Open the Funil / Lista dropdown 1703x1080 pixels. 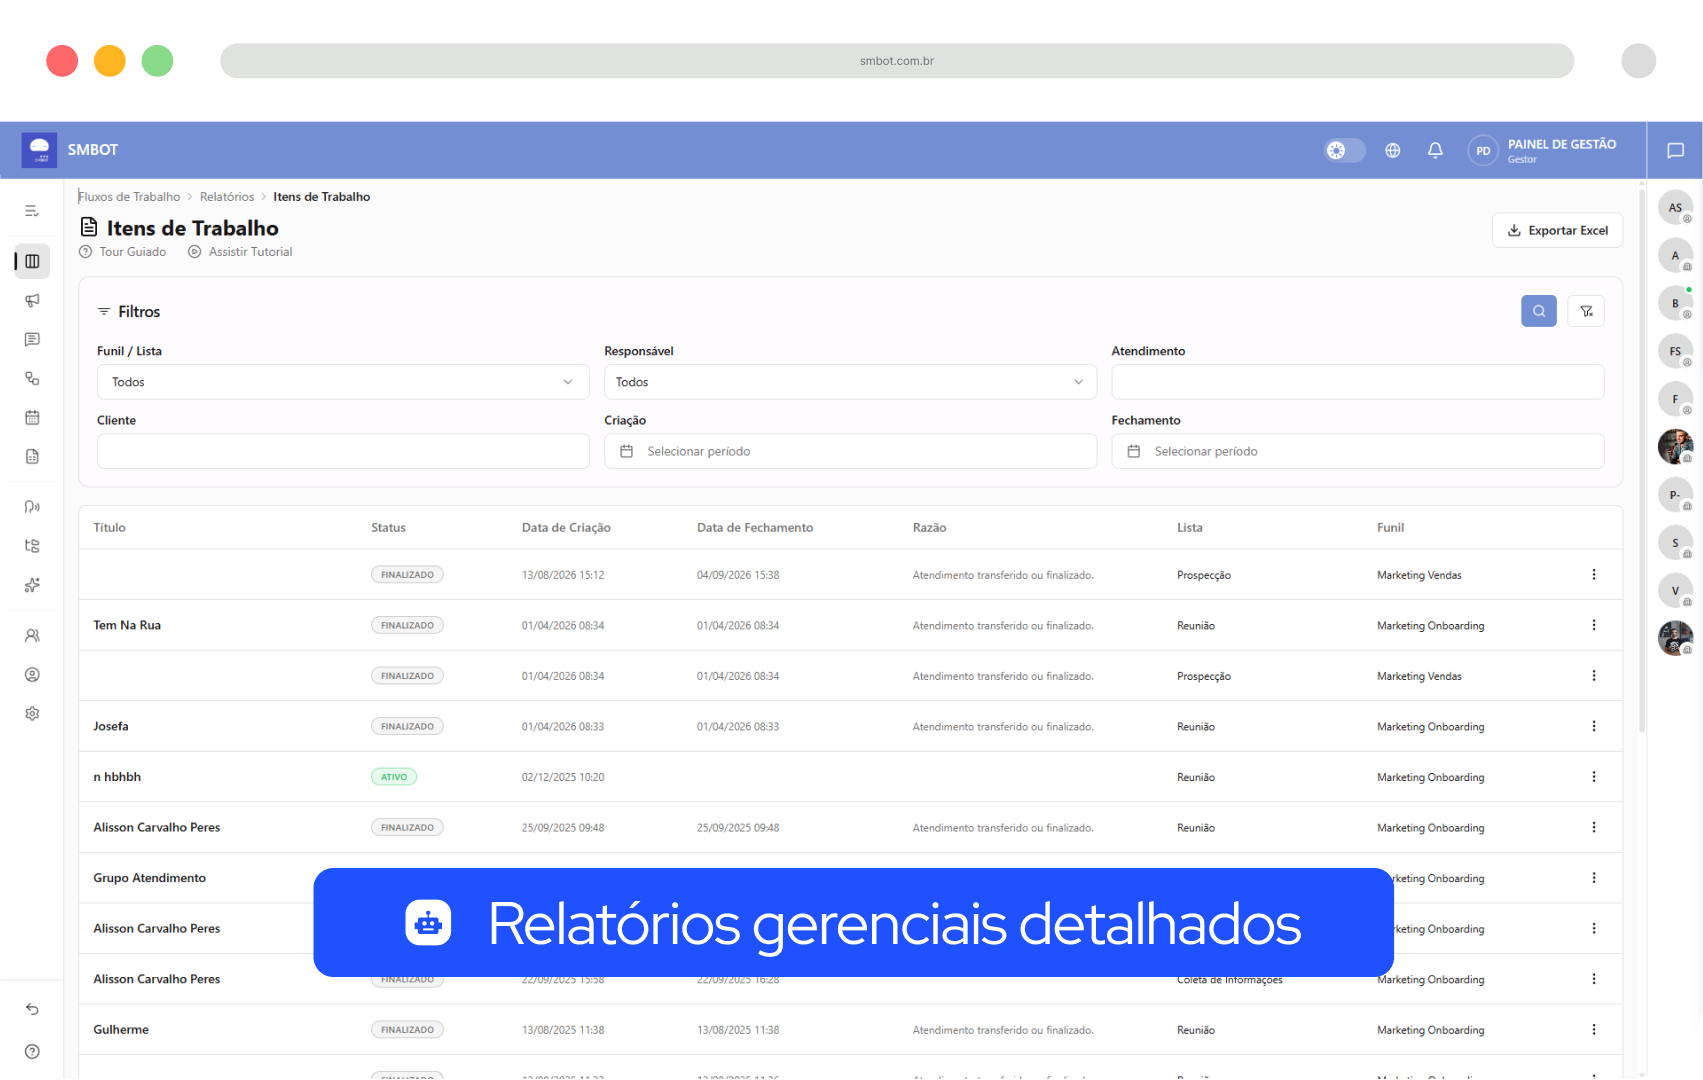click(343, 382)
